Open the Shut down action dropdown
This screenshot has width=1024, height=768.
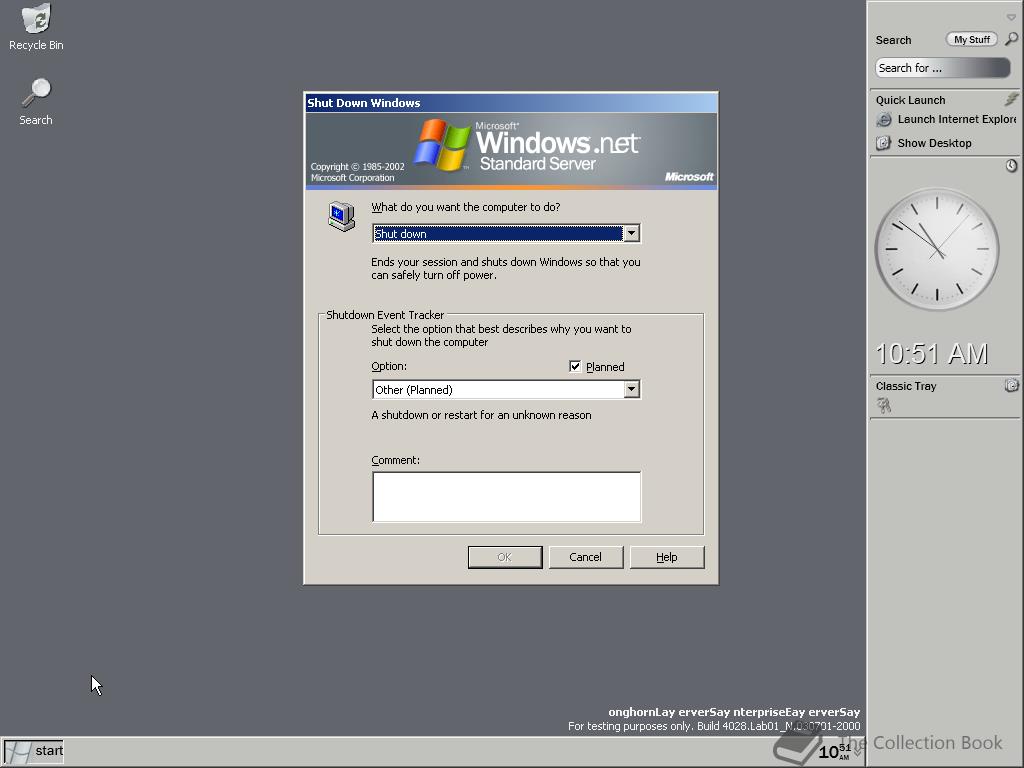tap(631, 234)
